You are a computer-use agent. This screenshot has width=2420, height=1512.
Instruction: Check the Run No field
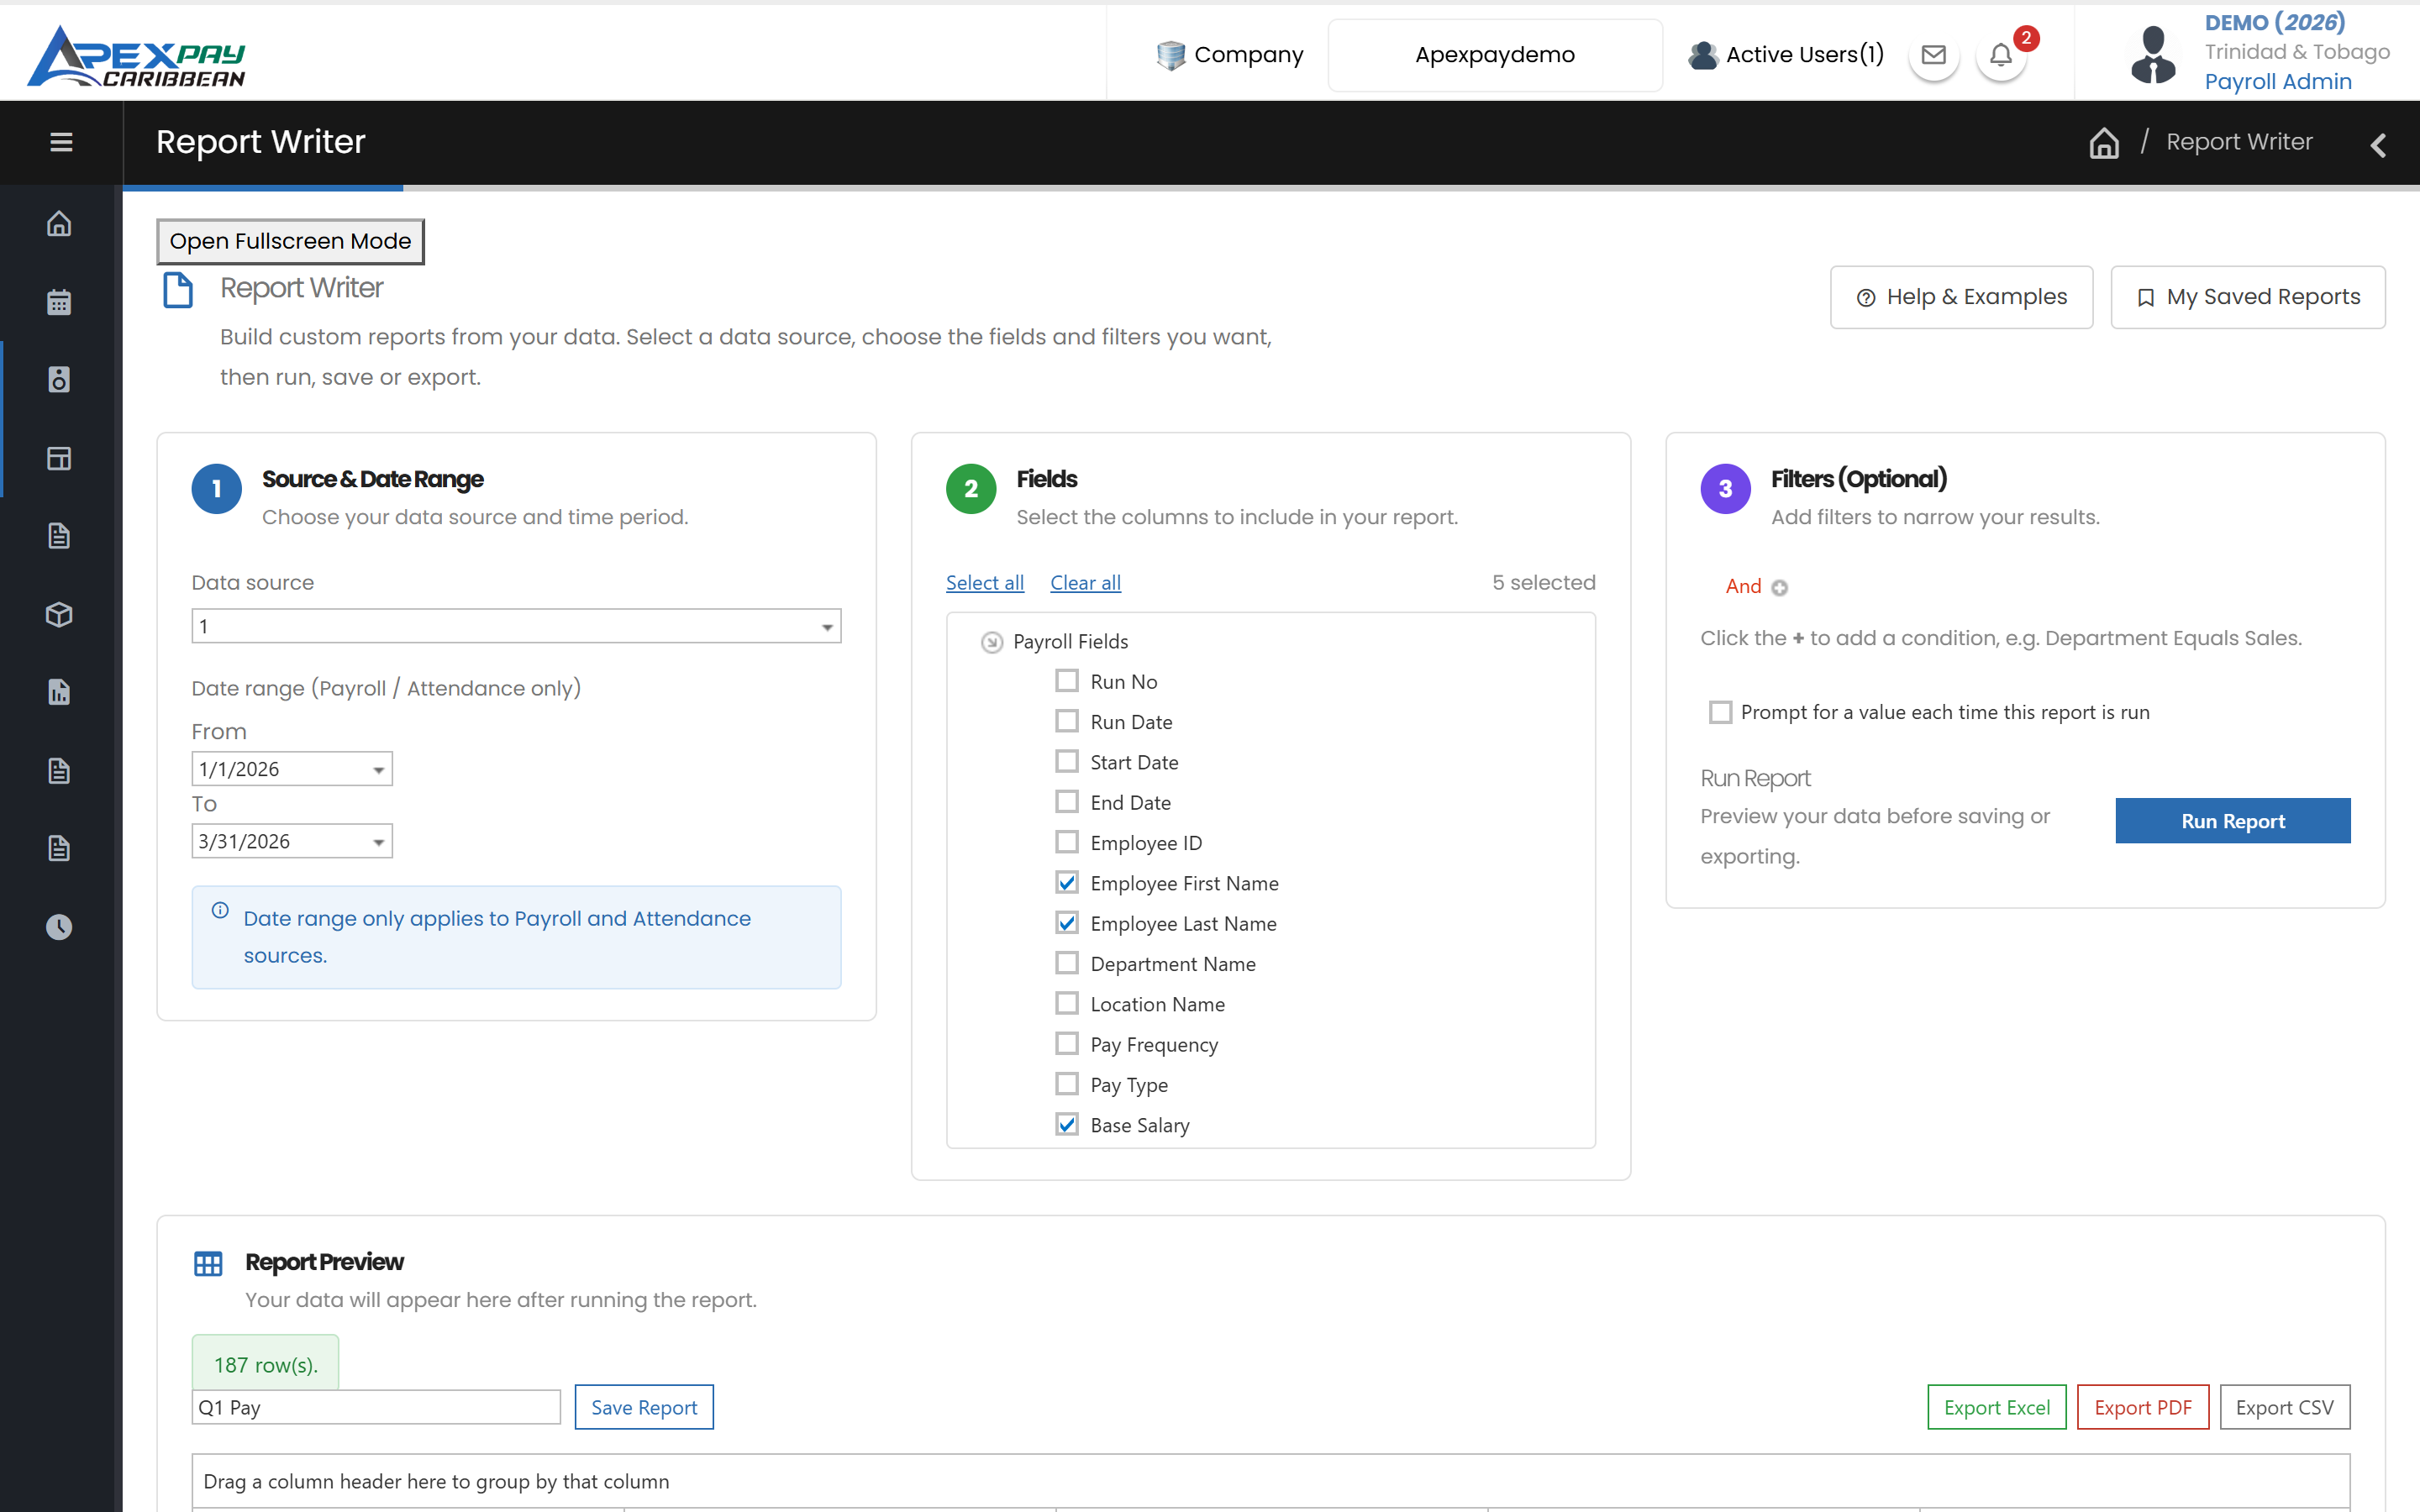click(1067, 681)
